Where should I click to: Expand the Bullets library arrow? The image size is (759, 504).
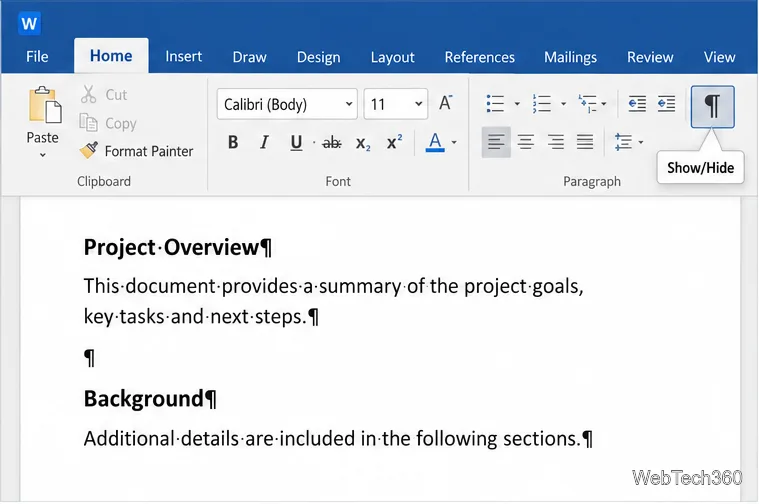[x=517, y=104]
